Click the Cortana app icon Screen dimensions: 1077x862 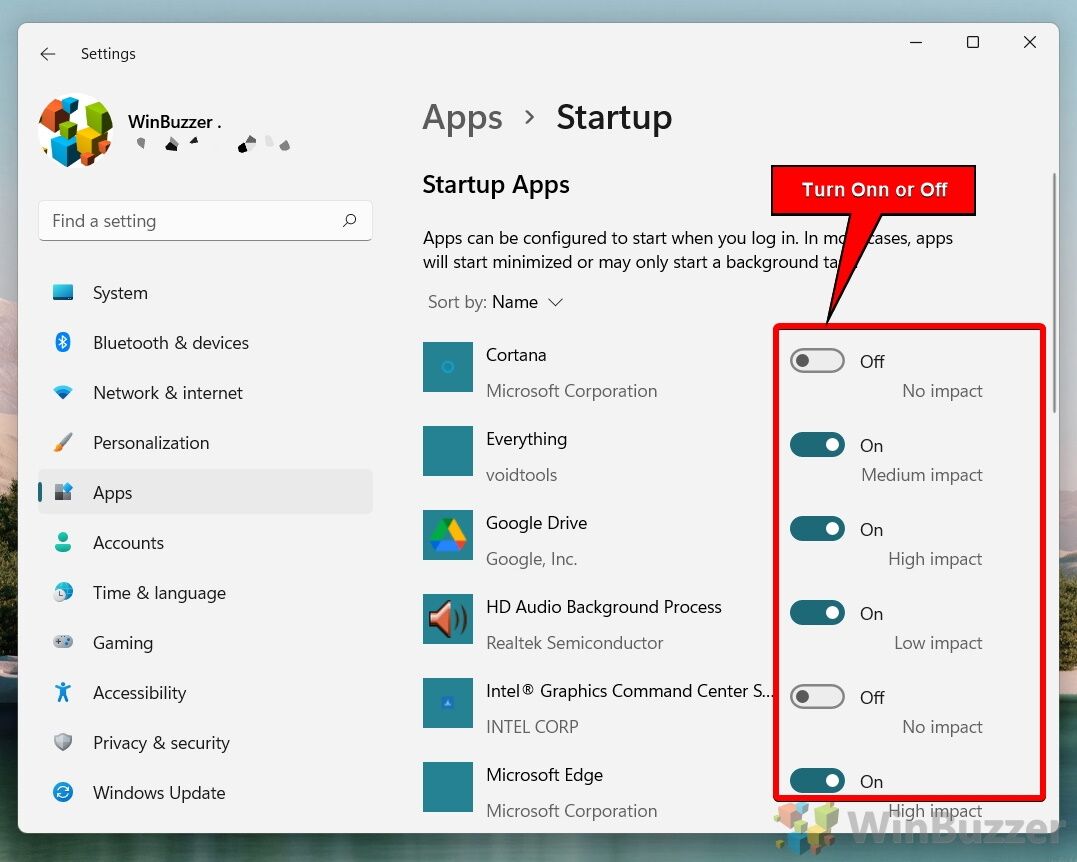(x=448, y=367)
